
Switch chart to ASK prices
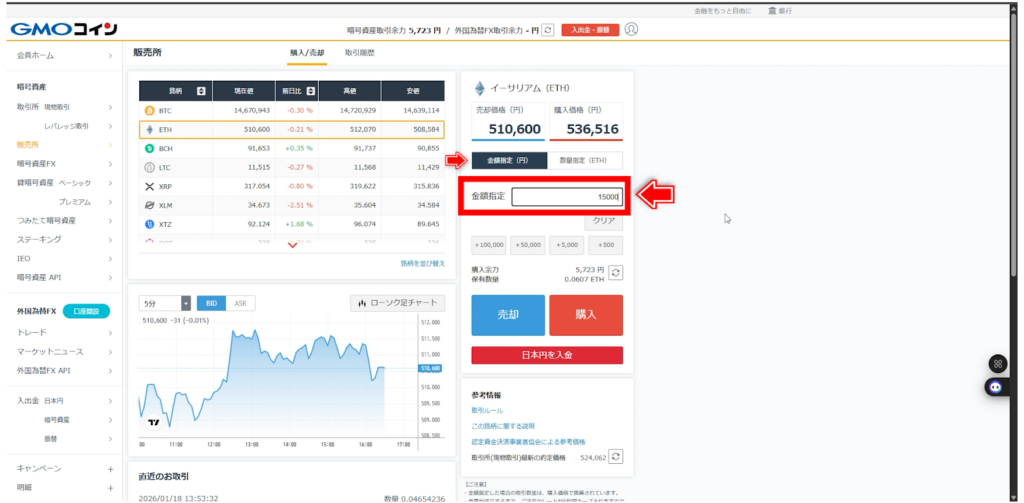coord(240,303)
